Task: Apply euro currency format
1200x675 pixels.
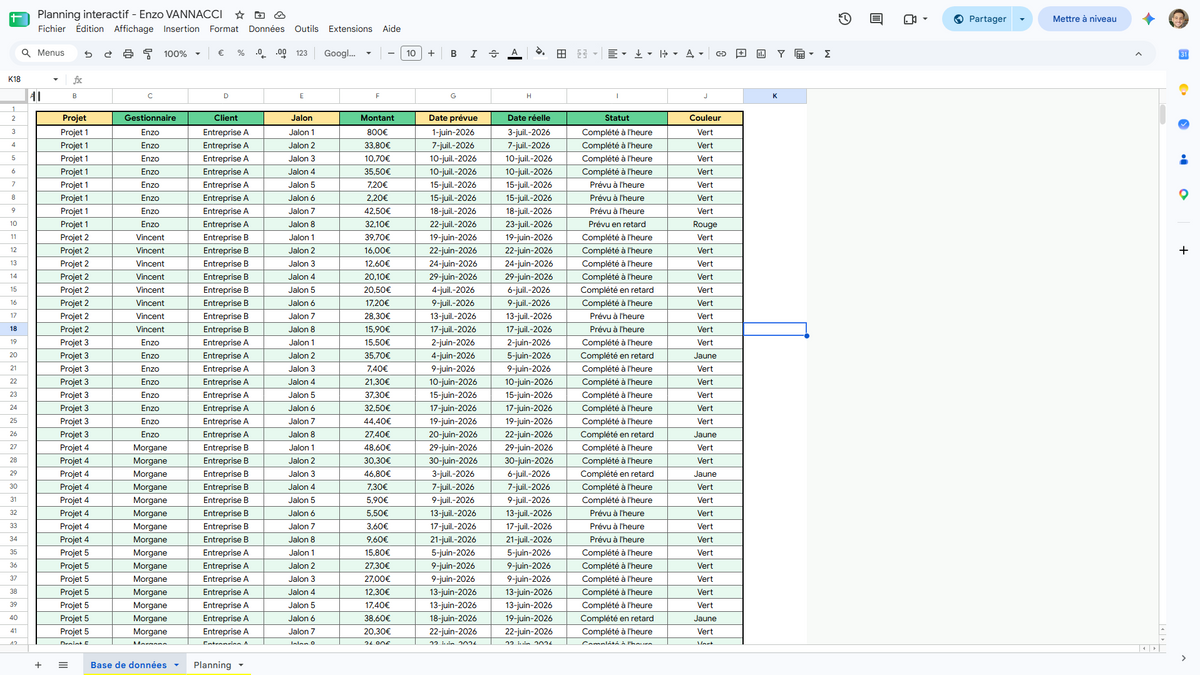Action: tap(220, 54)
